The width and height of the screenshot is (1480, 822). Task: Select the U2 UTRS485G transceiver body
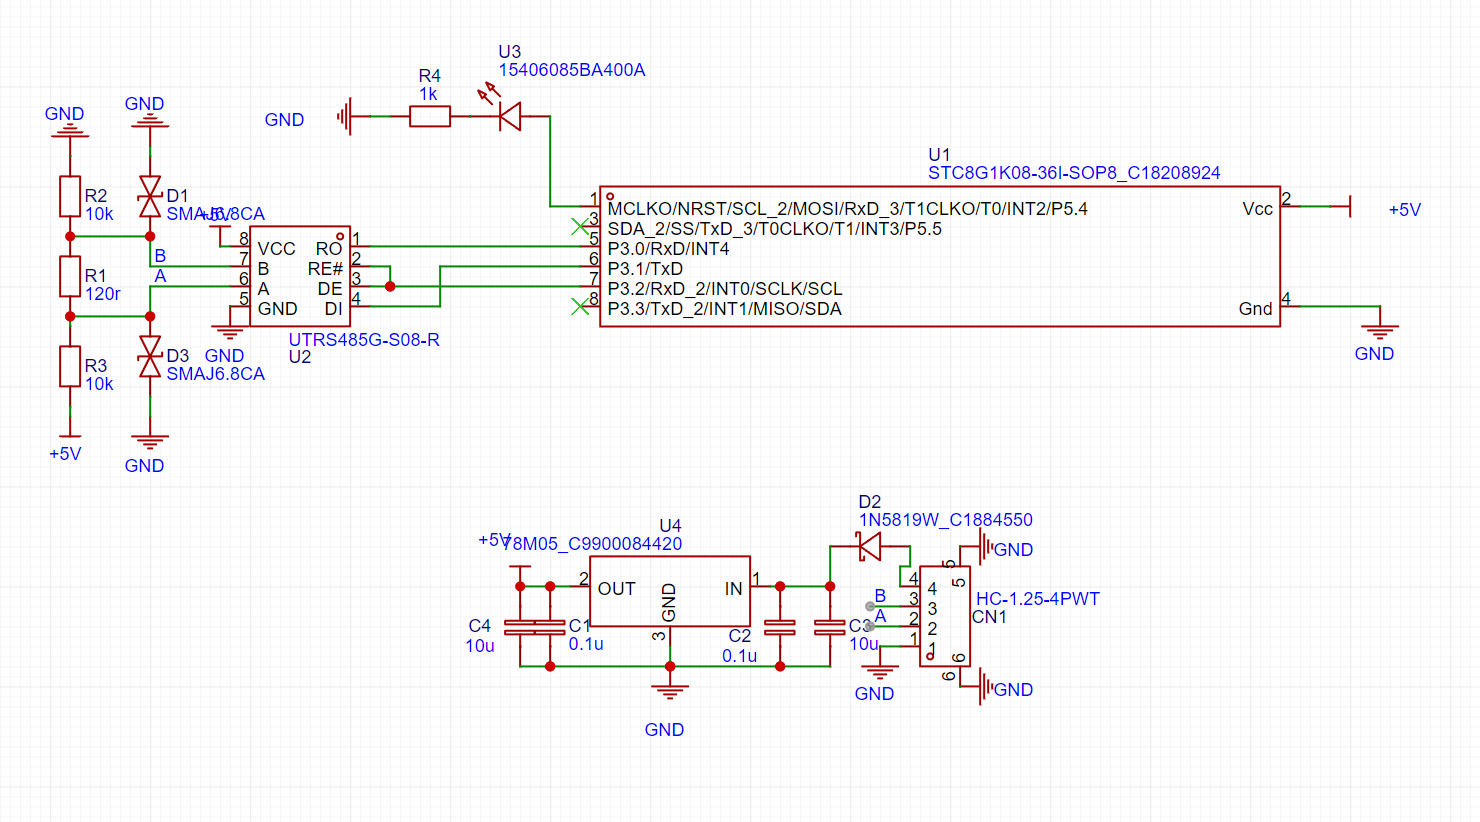coord(300,277)
